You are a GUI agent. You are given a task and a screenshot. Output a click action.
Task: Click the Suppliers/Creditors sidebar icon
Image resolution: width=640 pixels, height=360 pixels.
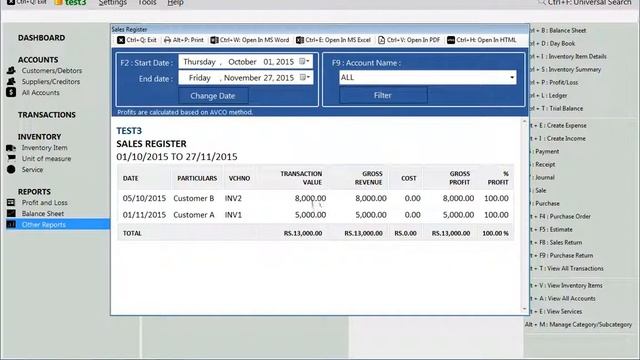[11, 81]
